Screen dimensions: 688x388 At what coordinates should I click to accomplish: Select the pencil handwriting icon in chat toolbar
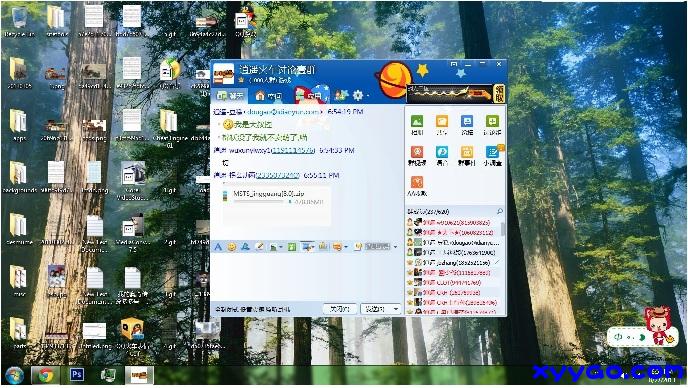(x=259, y=247)
